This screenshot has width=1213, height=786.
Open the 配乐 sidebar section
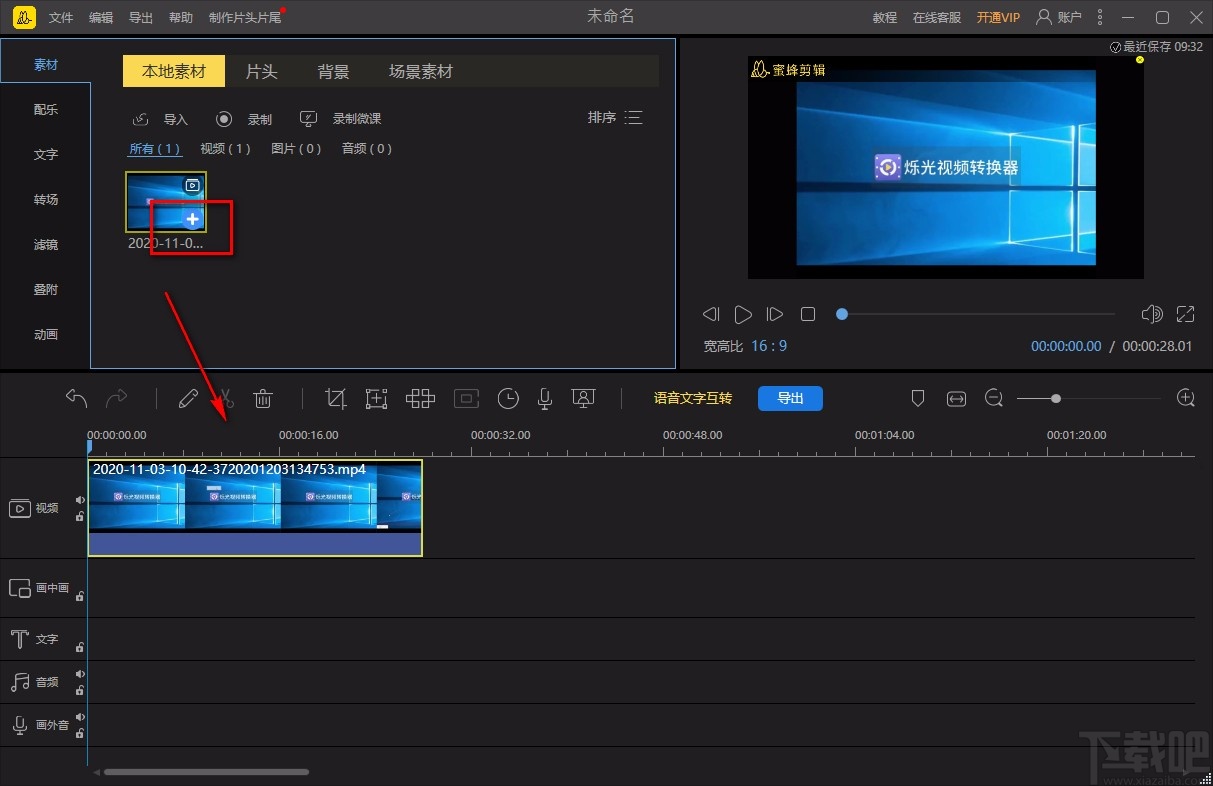[46, 109]
